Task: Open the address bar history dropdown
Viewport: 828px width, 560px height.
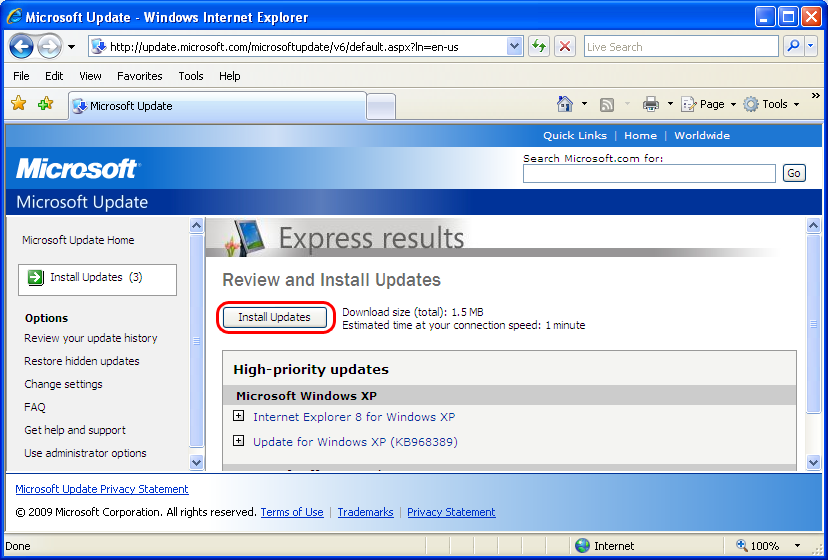Action: click(515, 47)
